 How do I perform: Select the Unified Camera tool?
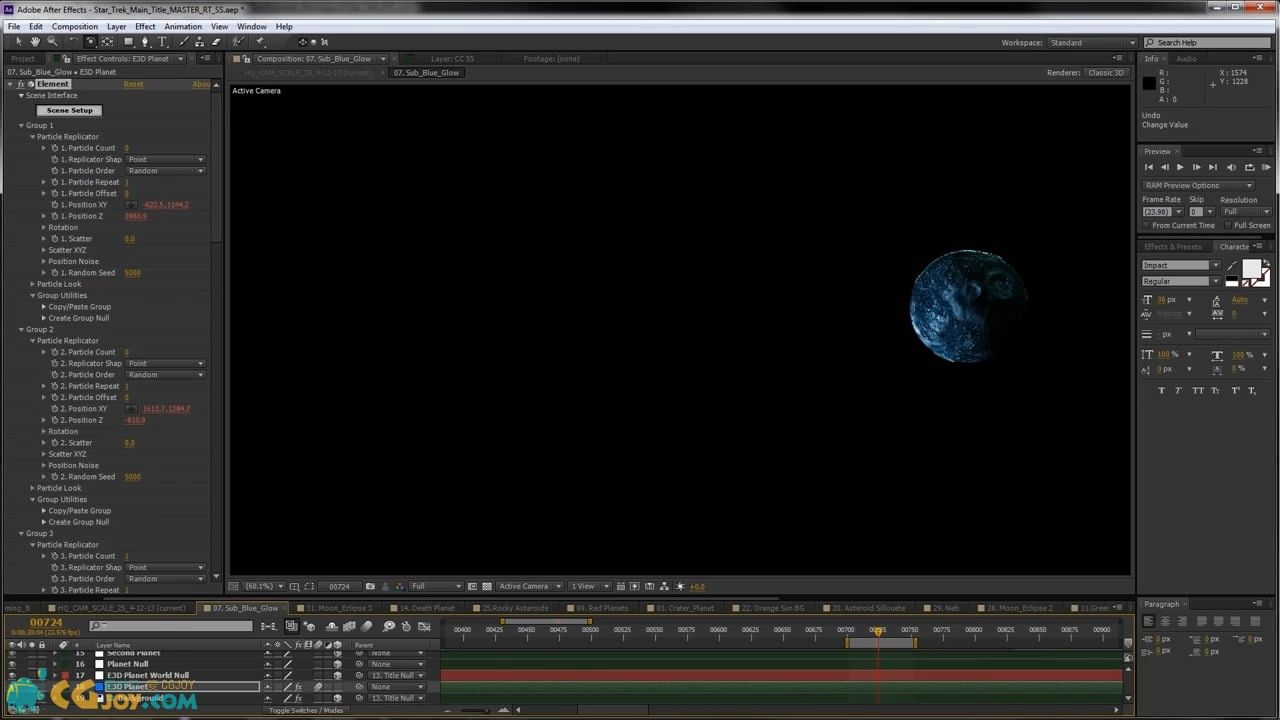[90, 42]
